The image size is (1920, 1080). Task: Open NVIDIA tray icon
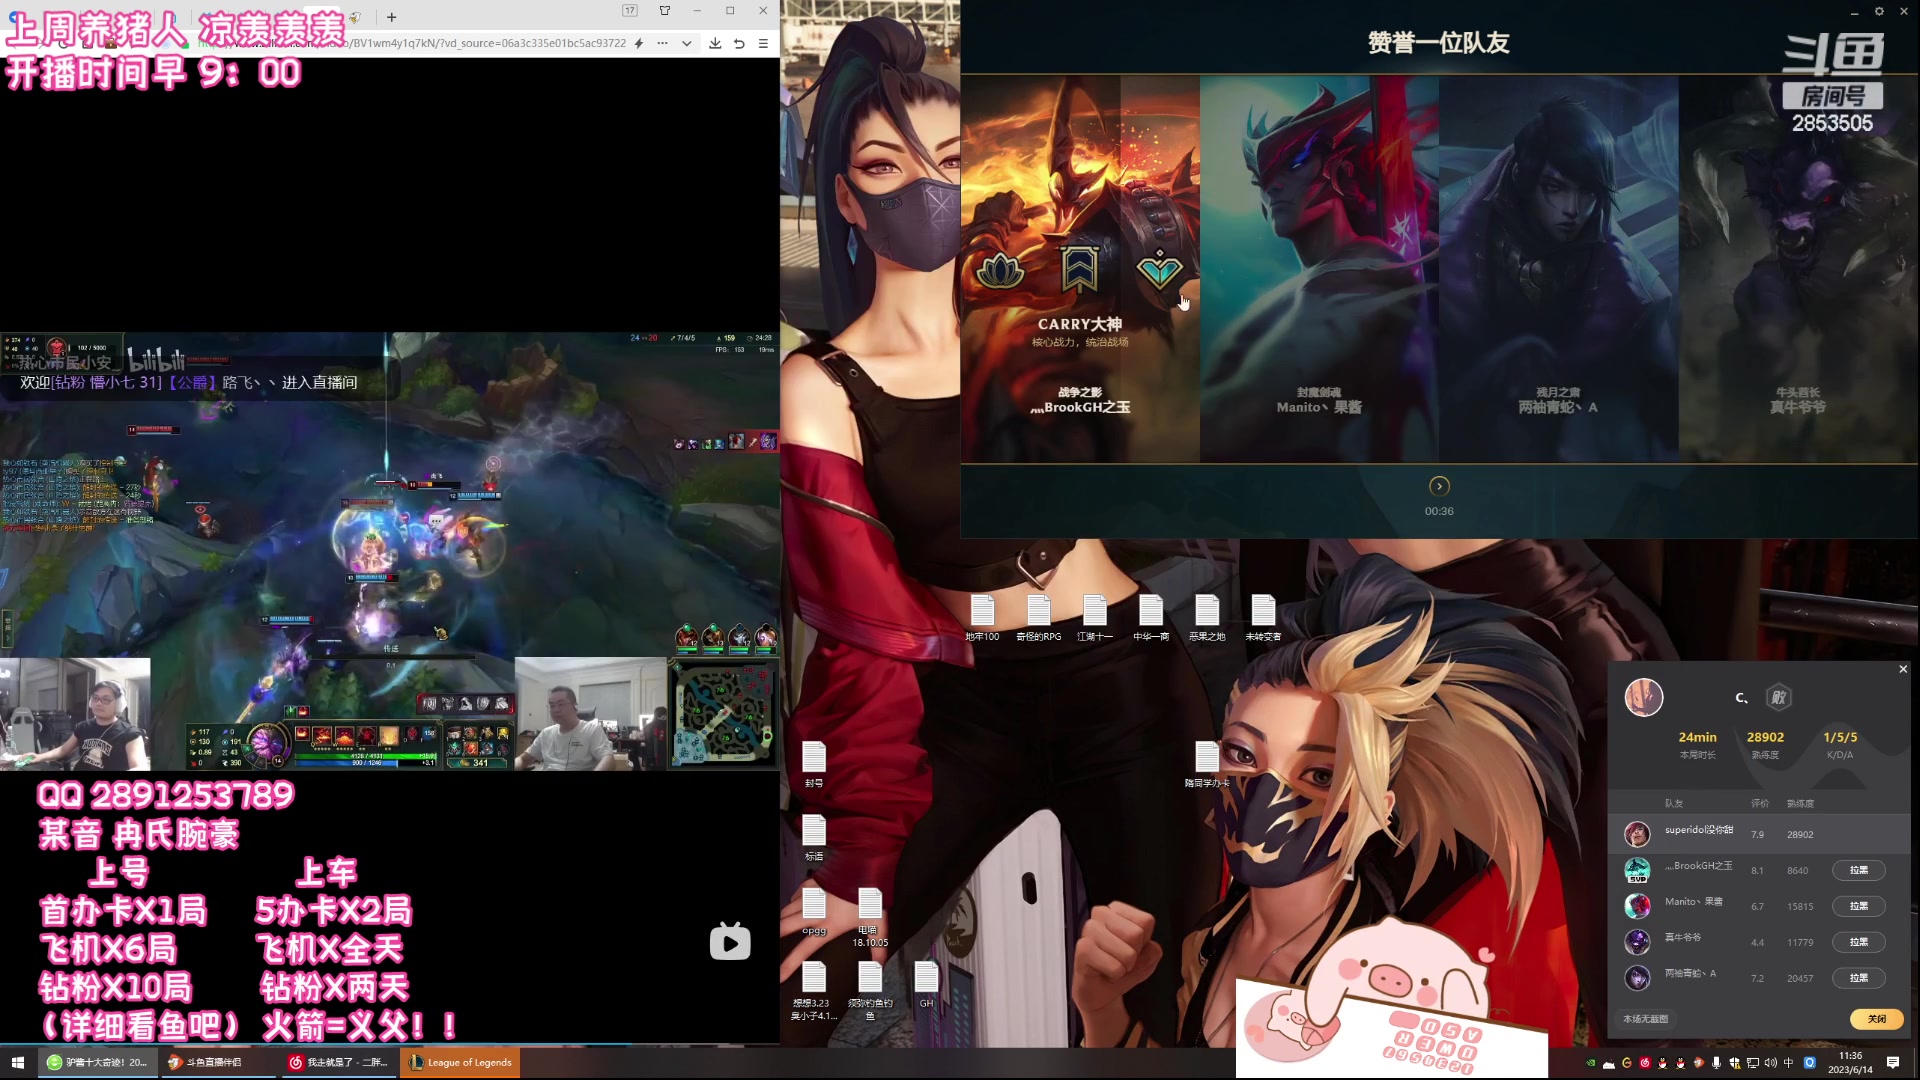click(1590, 1063)
